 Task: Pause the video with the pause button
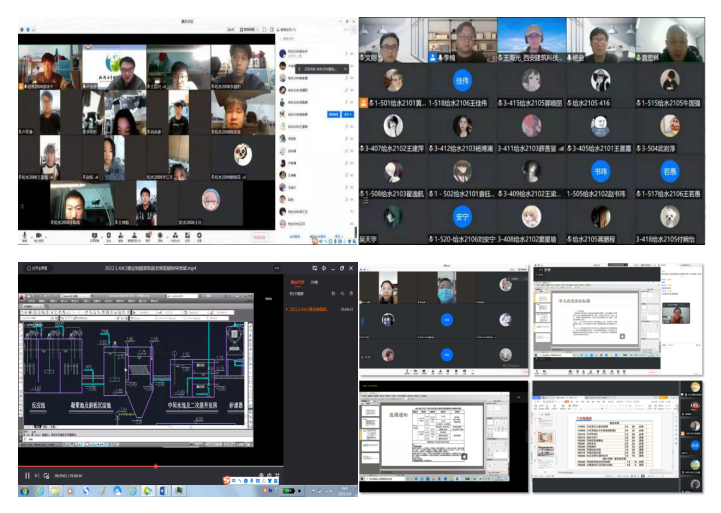point(27,475)
